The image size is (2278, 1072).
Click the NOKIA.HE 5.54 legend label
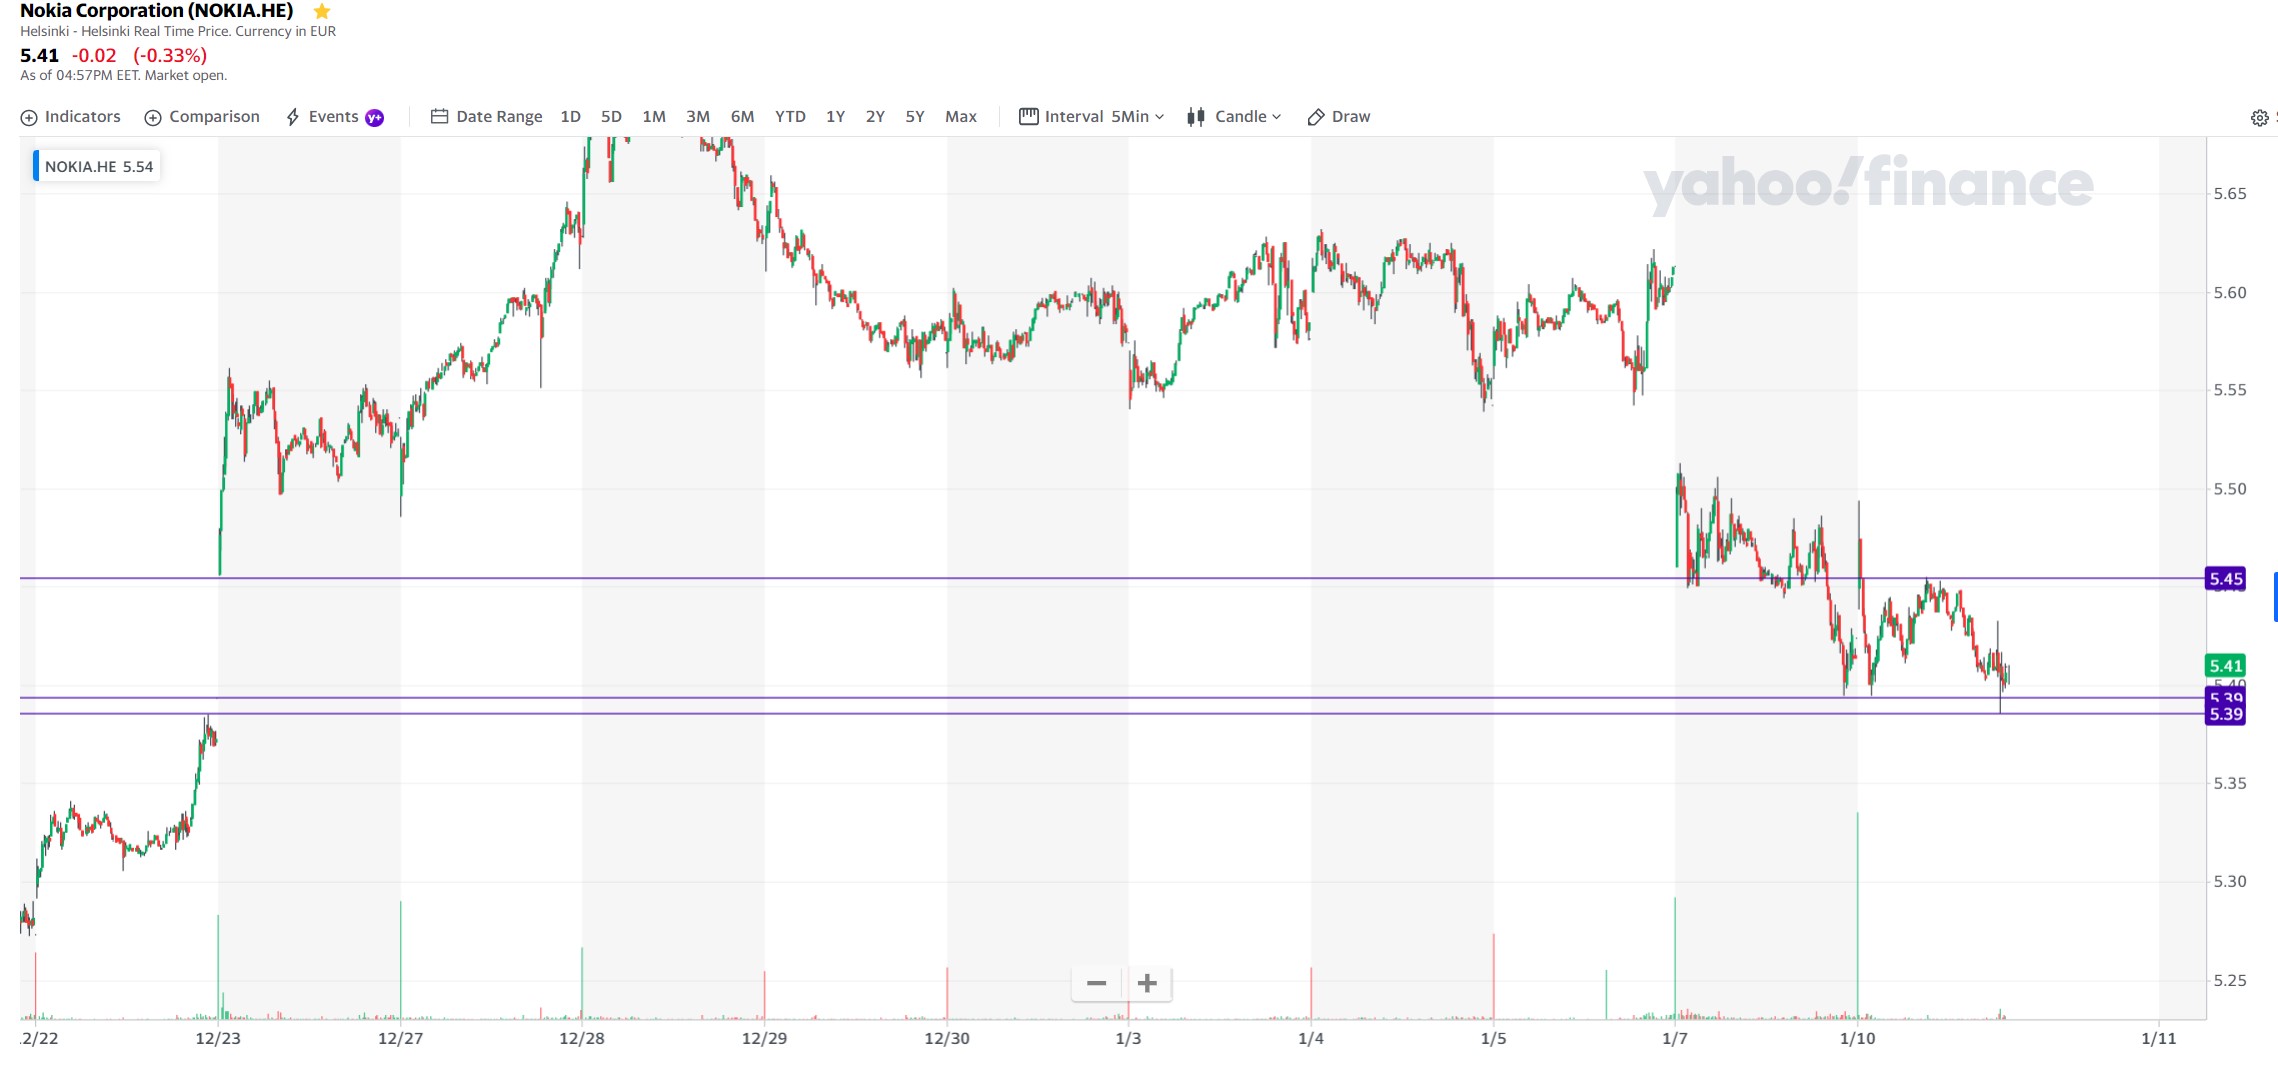(x=97, y=166)
